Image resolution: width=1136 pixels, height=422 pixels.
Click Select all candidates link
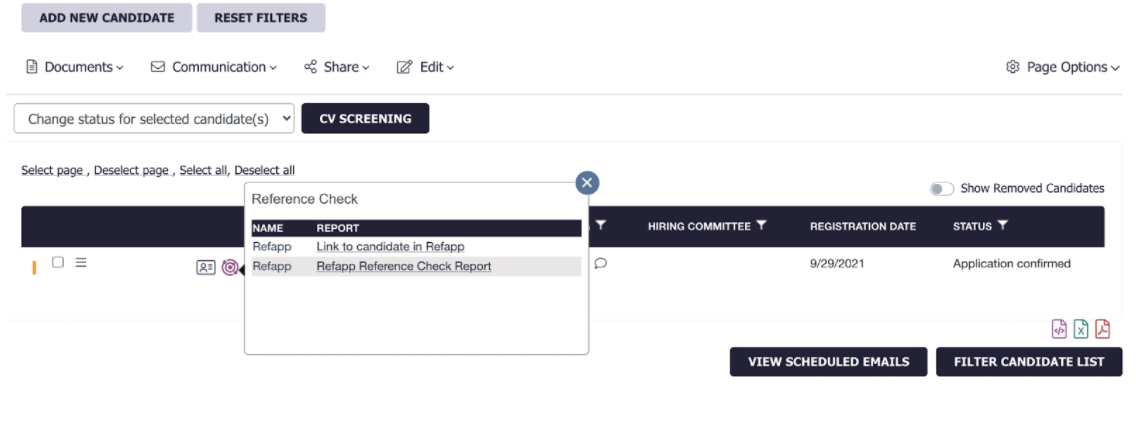point(203,170)
